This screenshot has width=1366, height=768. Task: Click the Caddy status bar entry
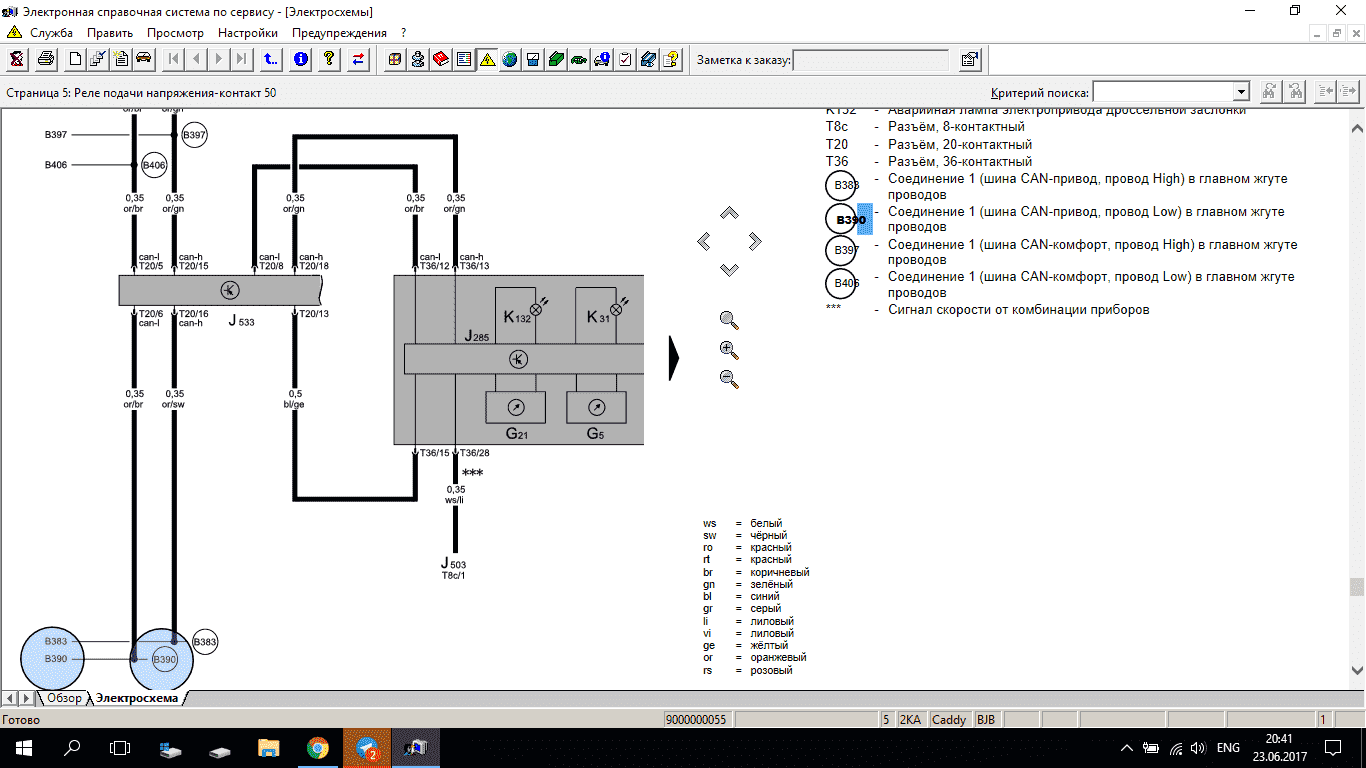coord(949,719)
